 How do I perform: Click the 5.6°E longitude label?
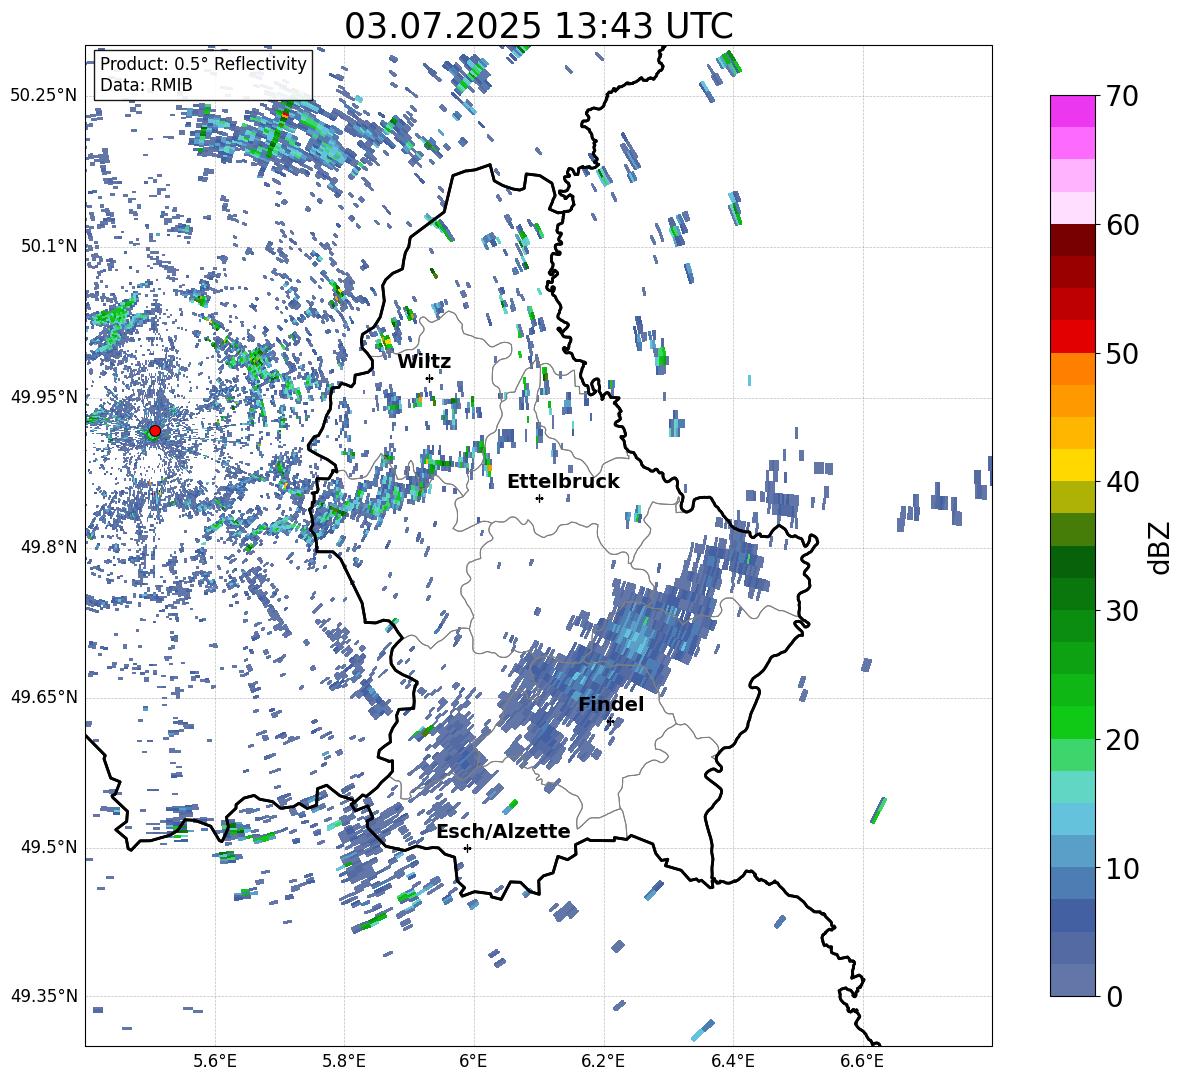pos(214,1062)
